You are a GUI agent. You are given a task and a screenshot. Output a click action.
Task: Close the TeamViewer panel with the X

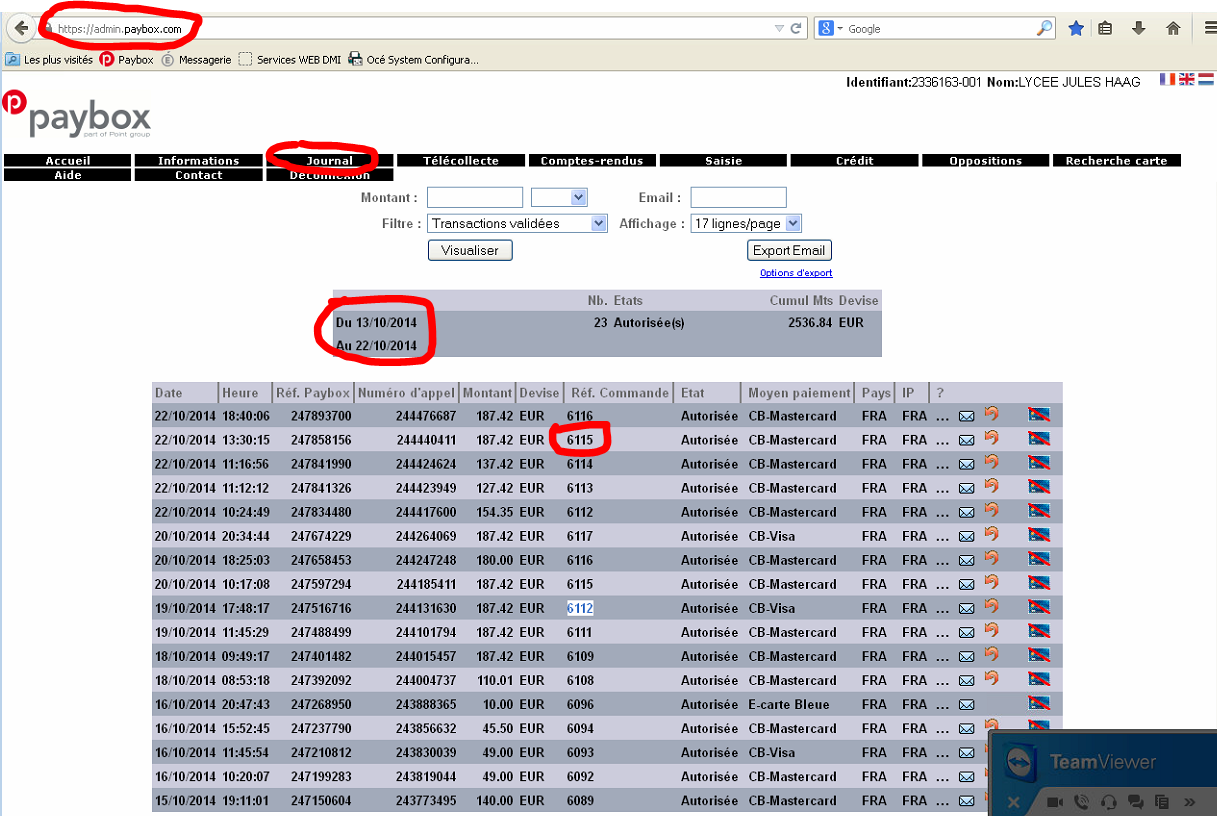[1013, 802]
